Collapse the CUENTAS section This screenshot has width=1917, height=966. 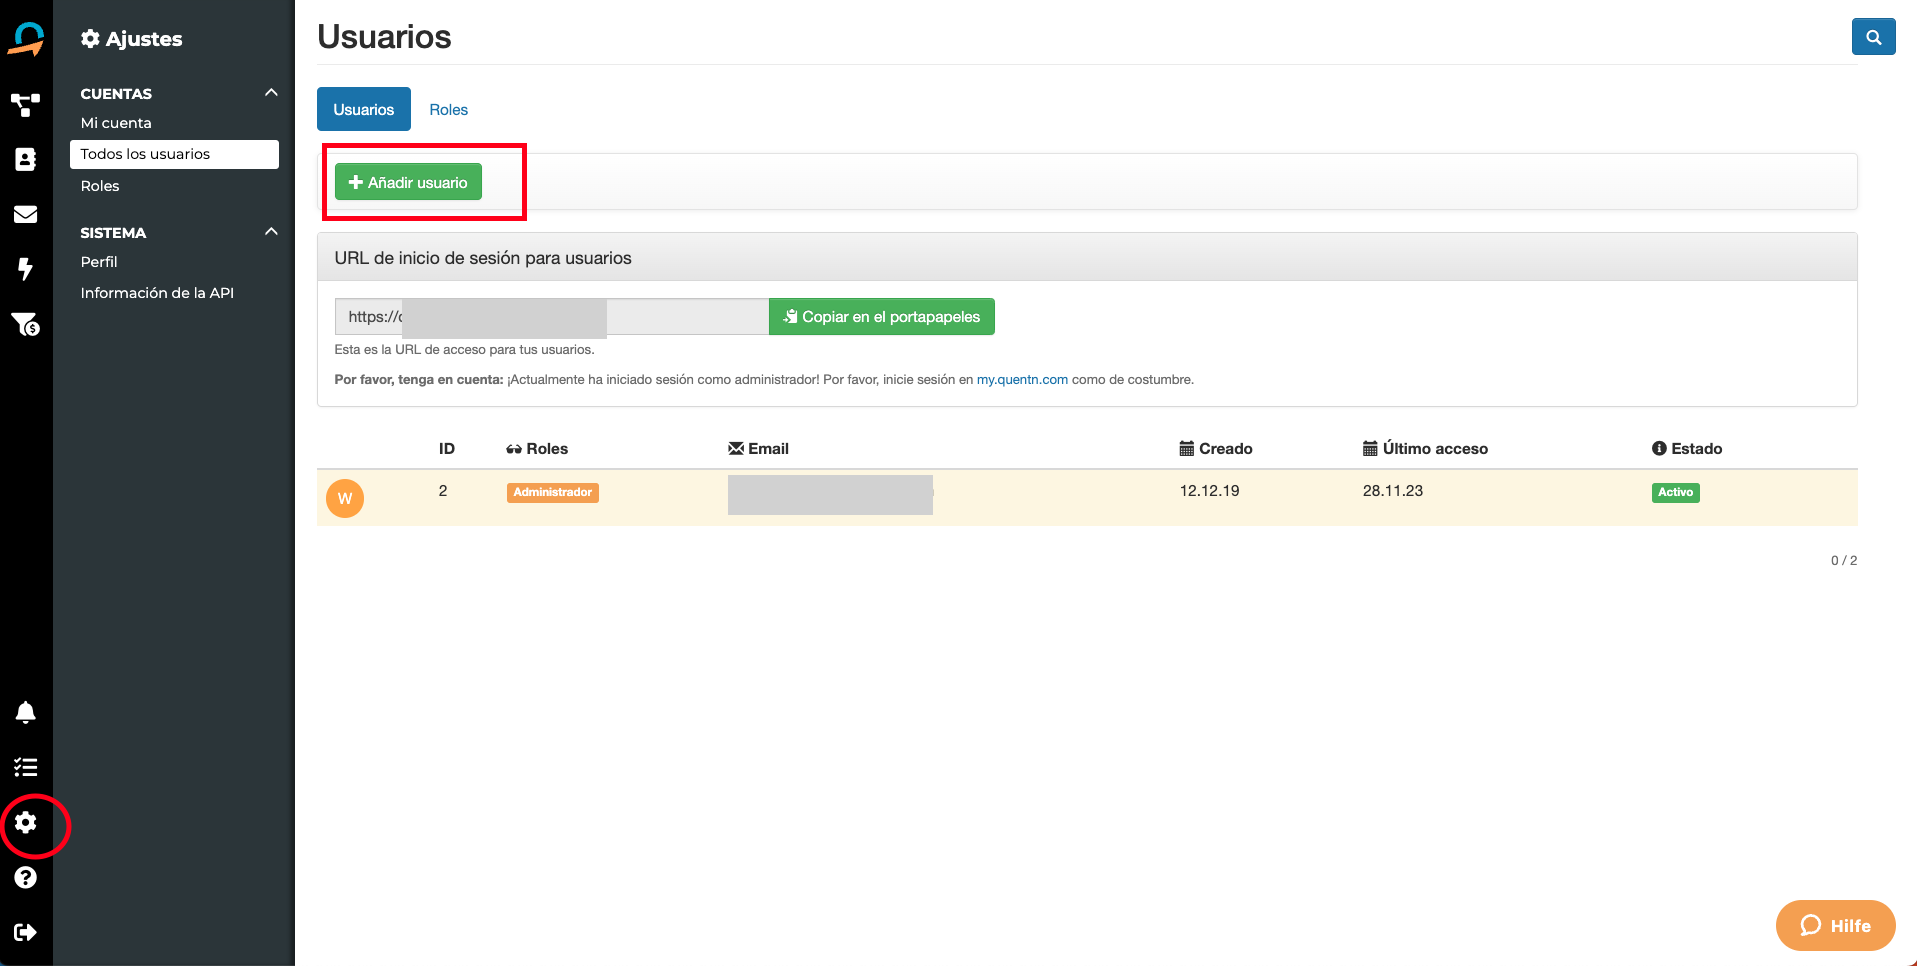(x=271, y=93)
